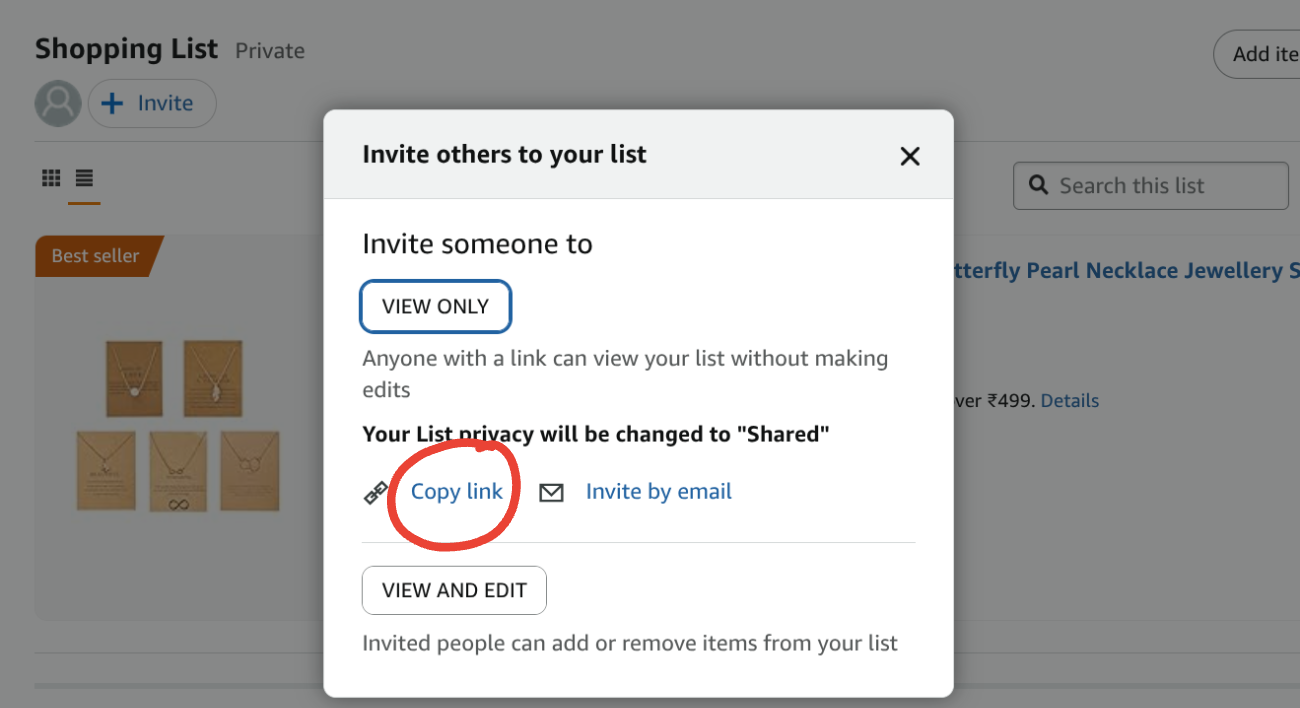Image resolution: width=1300 pixels, height=708 pixels.
Task: Switch to grid view of the list
Action: pos(51,177)
